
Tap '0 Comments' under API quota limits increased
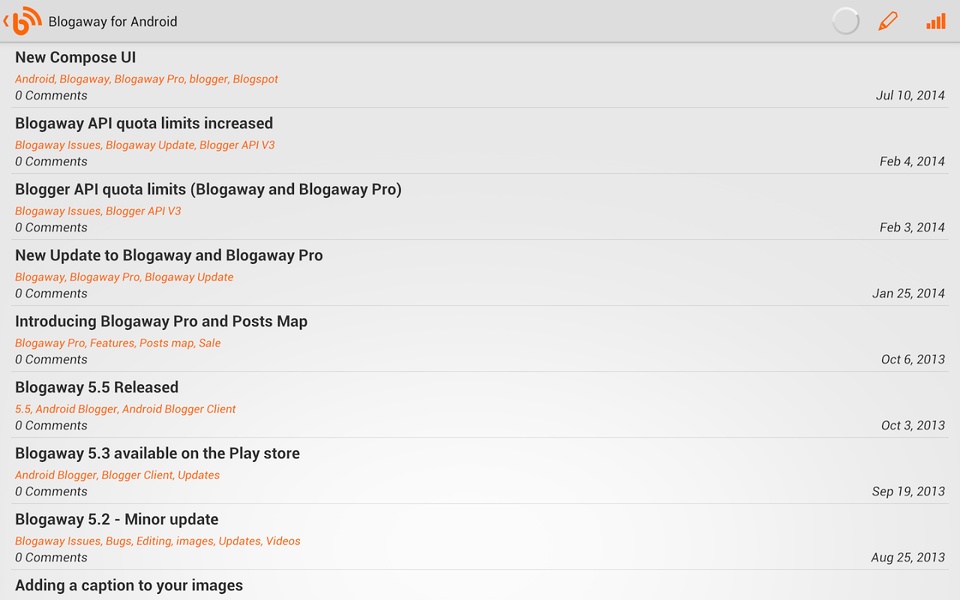pyautogui.click(x=51, y=162)
